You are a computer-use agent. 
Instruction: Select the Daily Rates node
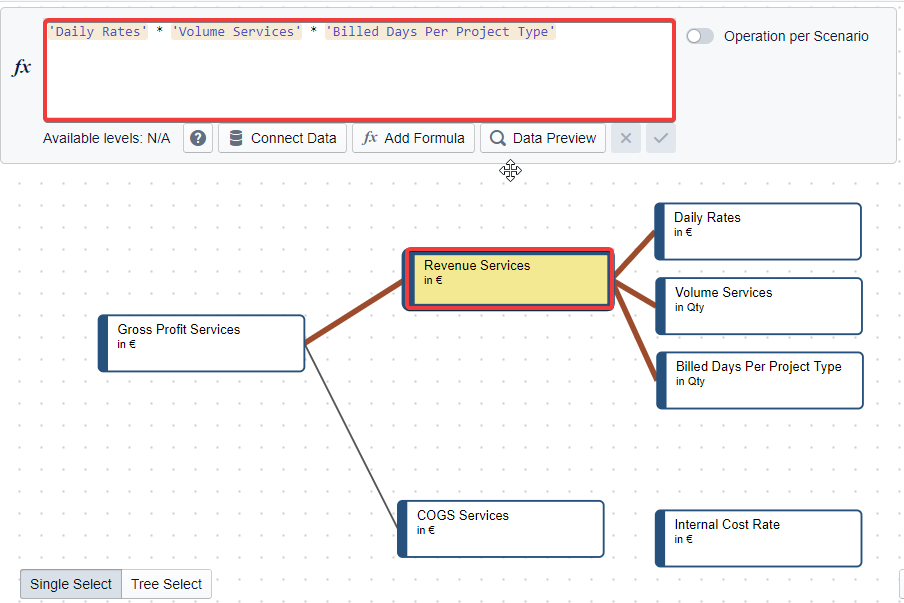(x=758, y=231)
